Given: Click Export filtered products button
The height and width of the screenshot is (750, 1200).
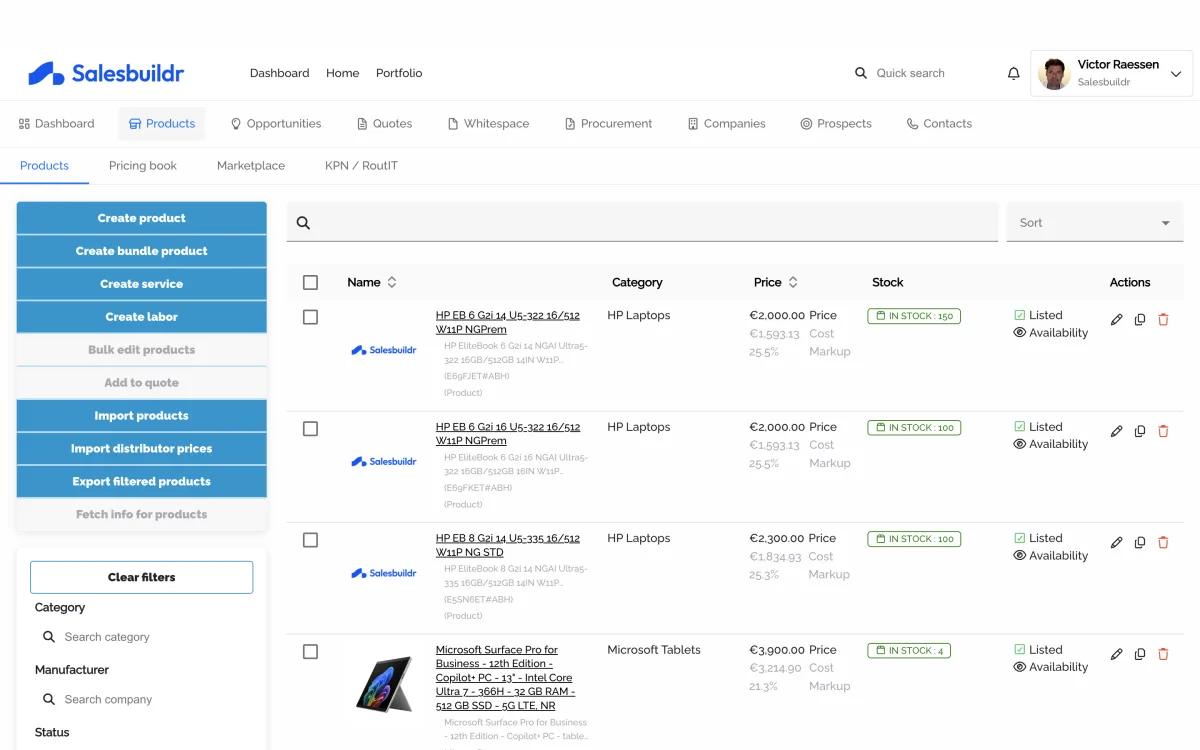Looking at the screenshot, I should [142, 482].
